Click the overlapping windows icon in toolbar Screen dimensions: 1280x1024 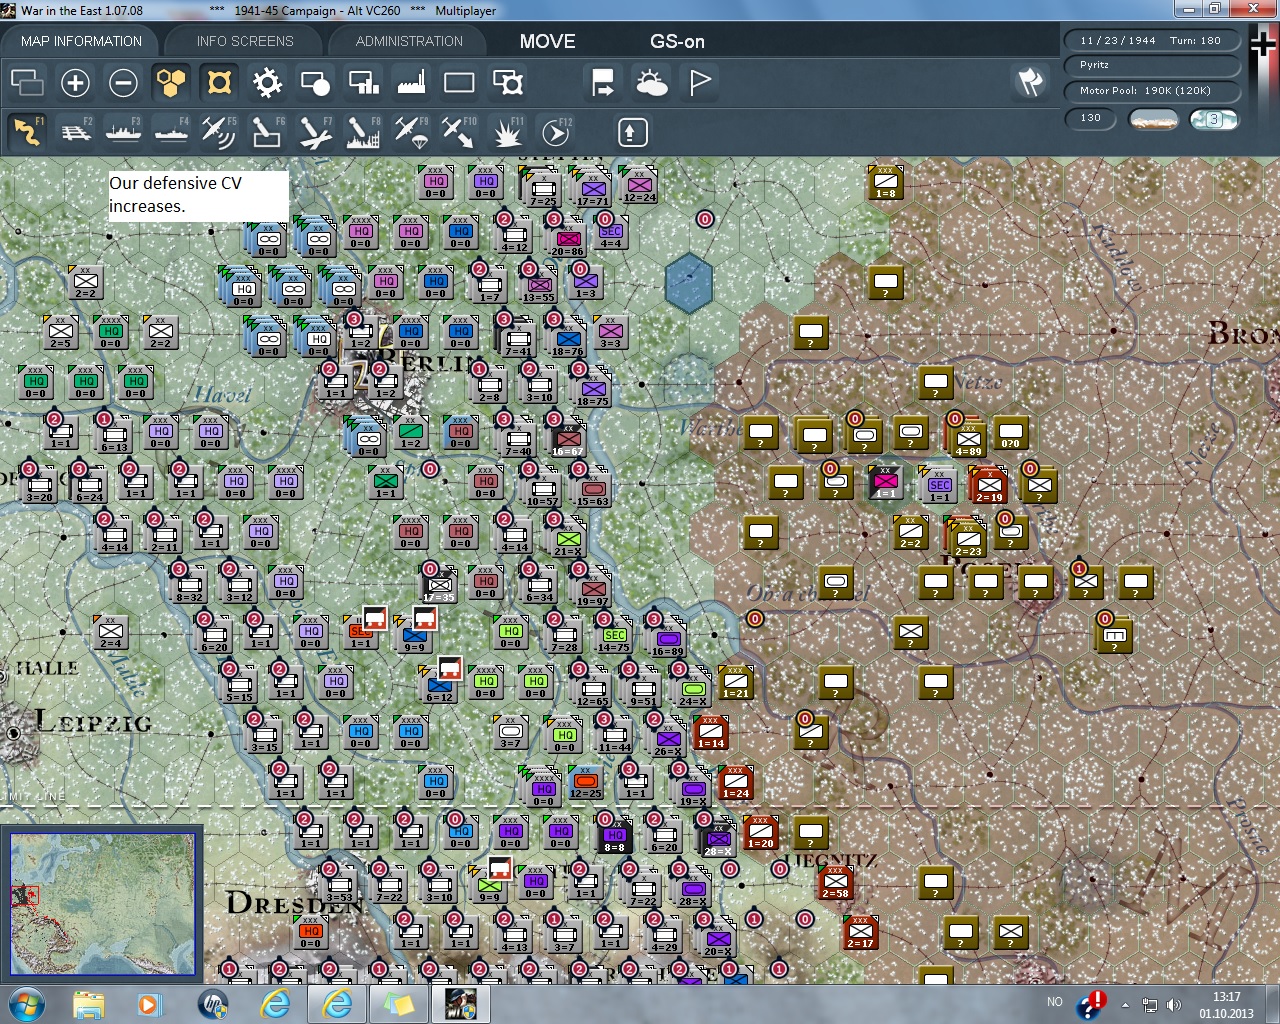click(x=27, y=82)
